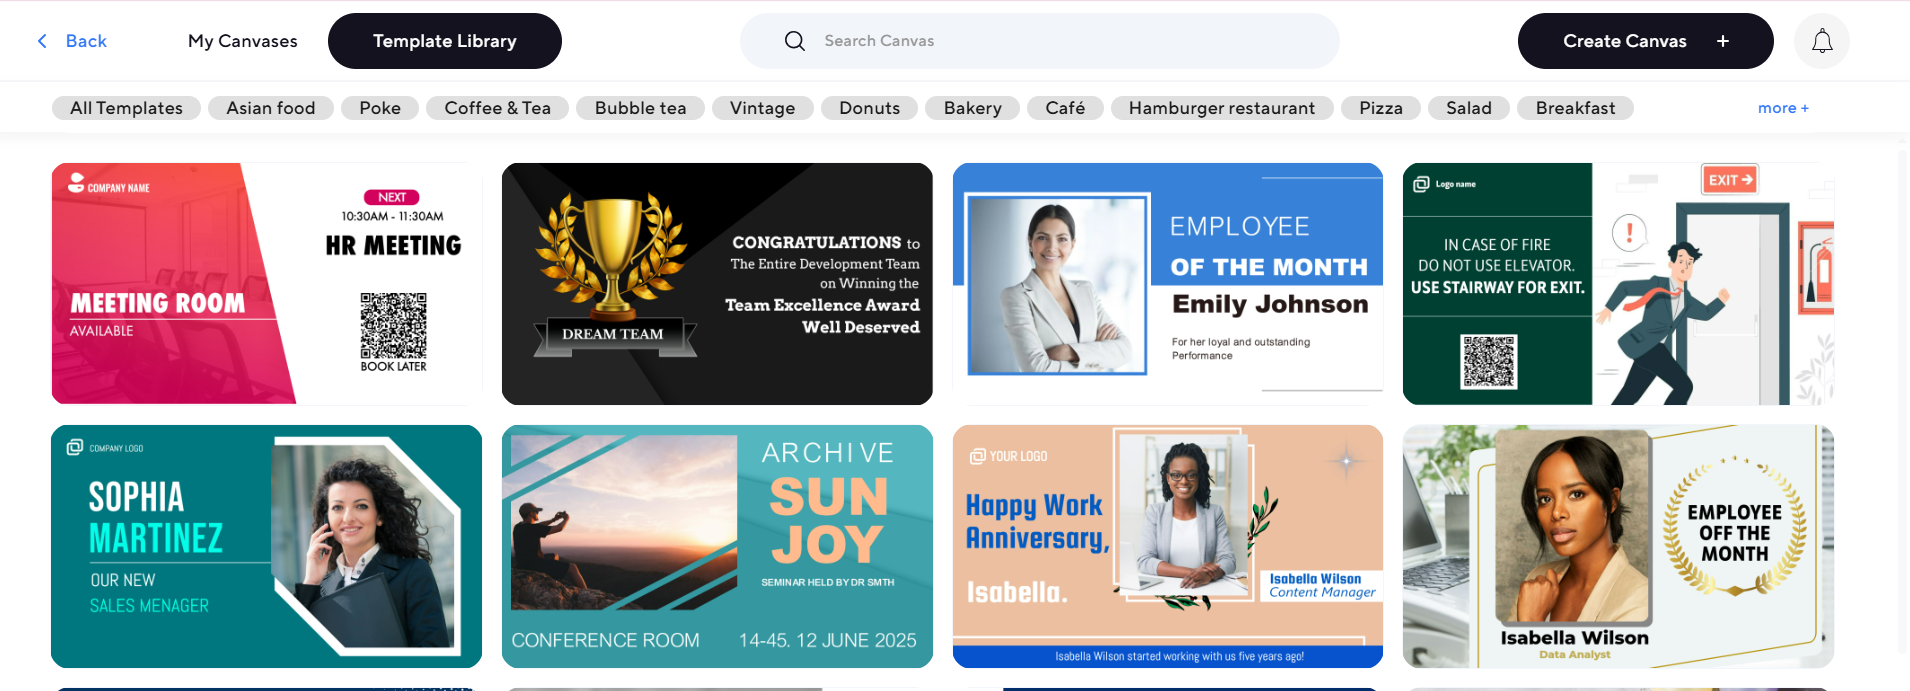Filter by Bubble tea category
1910x691 pixels.
[x=640, y=108]
